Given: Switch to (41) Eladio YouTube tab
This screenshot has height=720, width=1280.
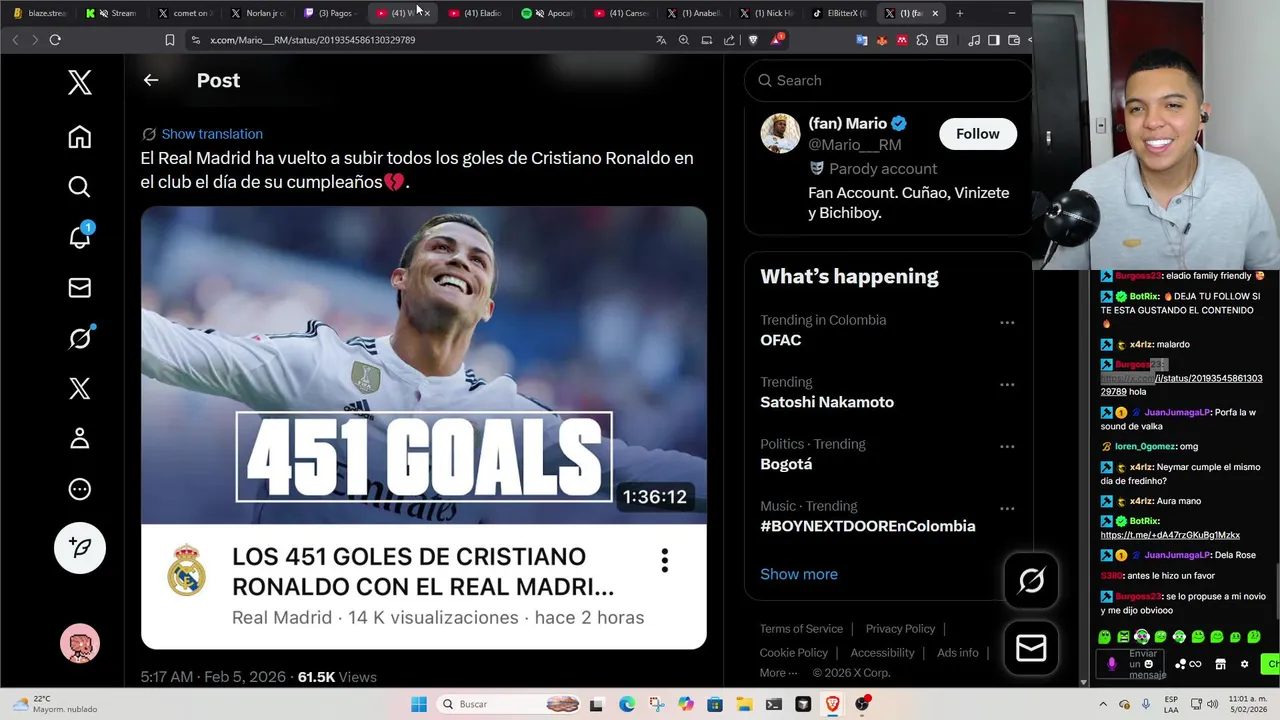Looking at the screenshot, I should 476,13.
